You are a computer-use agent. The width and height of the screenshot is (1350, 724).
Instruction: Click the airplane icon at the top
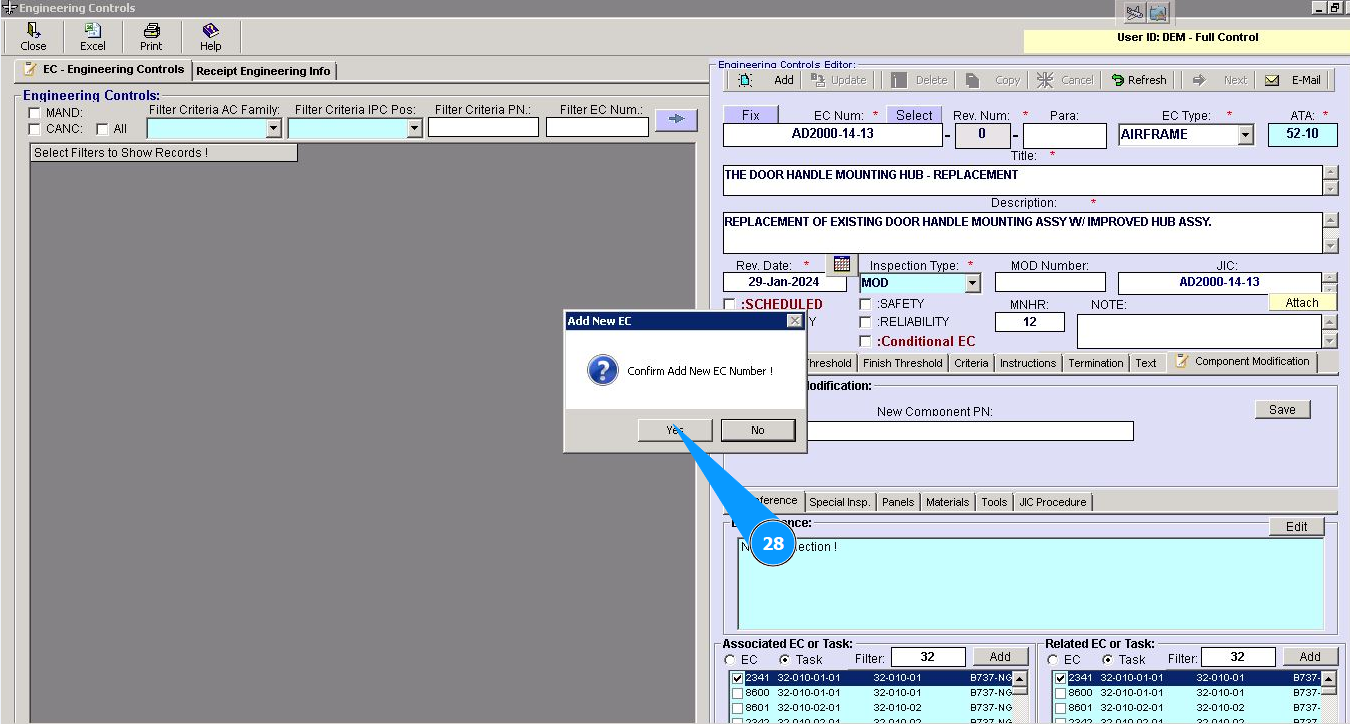pyautogui.click(x=1134, y=12)
